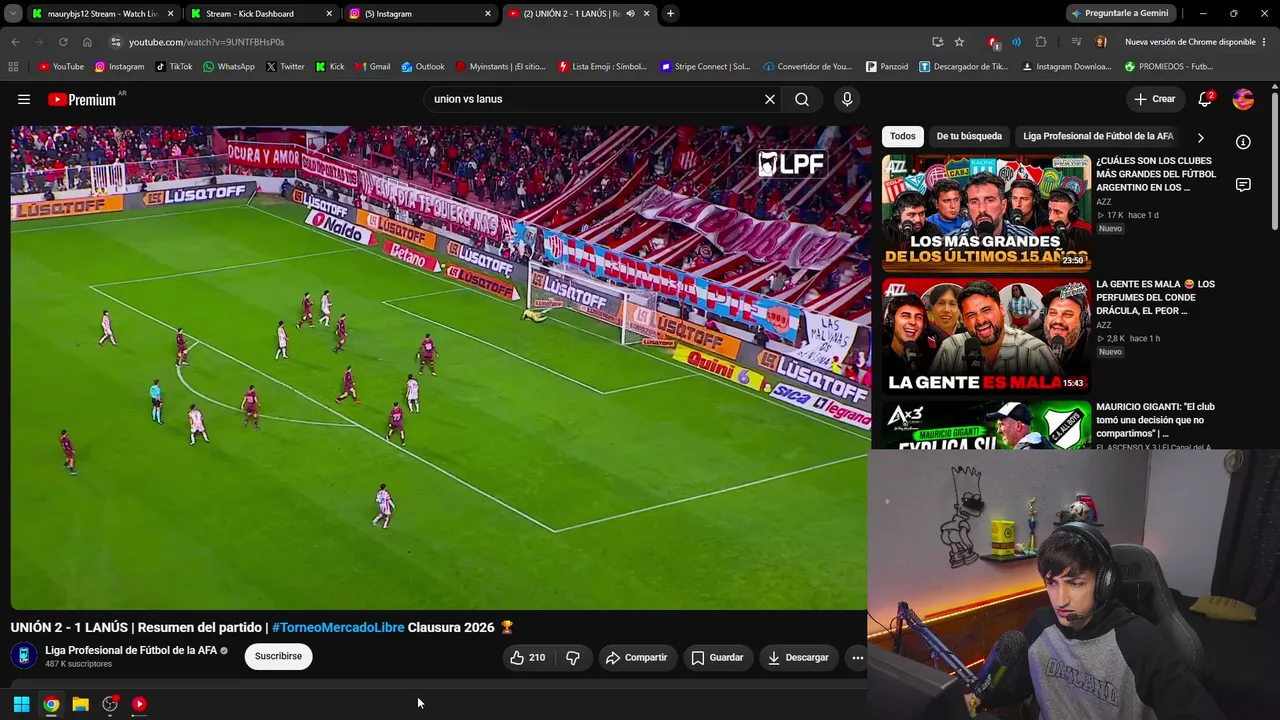
Task: Bookmark this page with the star
Action: (x=959, y=42)
